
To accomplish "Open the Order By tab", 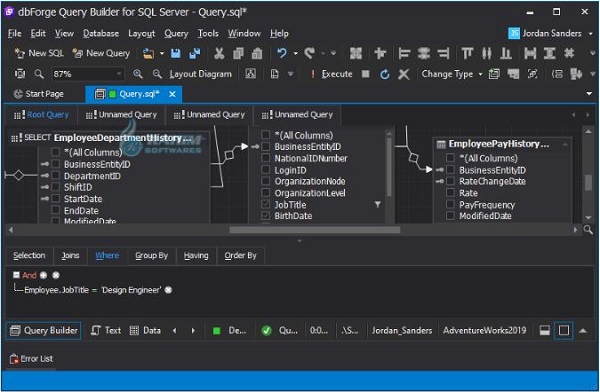I will pyautogui.click(x=240, y=255).
